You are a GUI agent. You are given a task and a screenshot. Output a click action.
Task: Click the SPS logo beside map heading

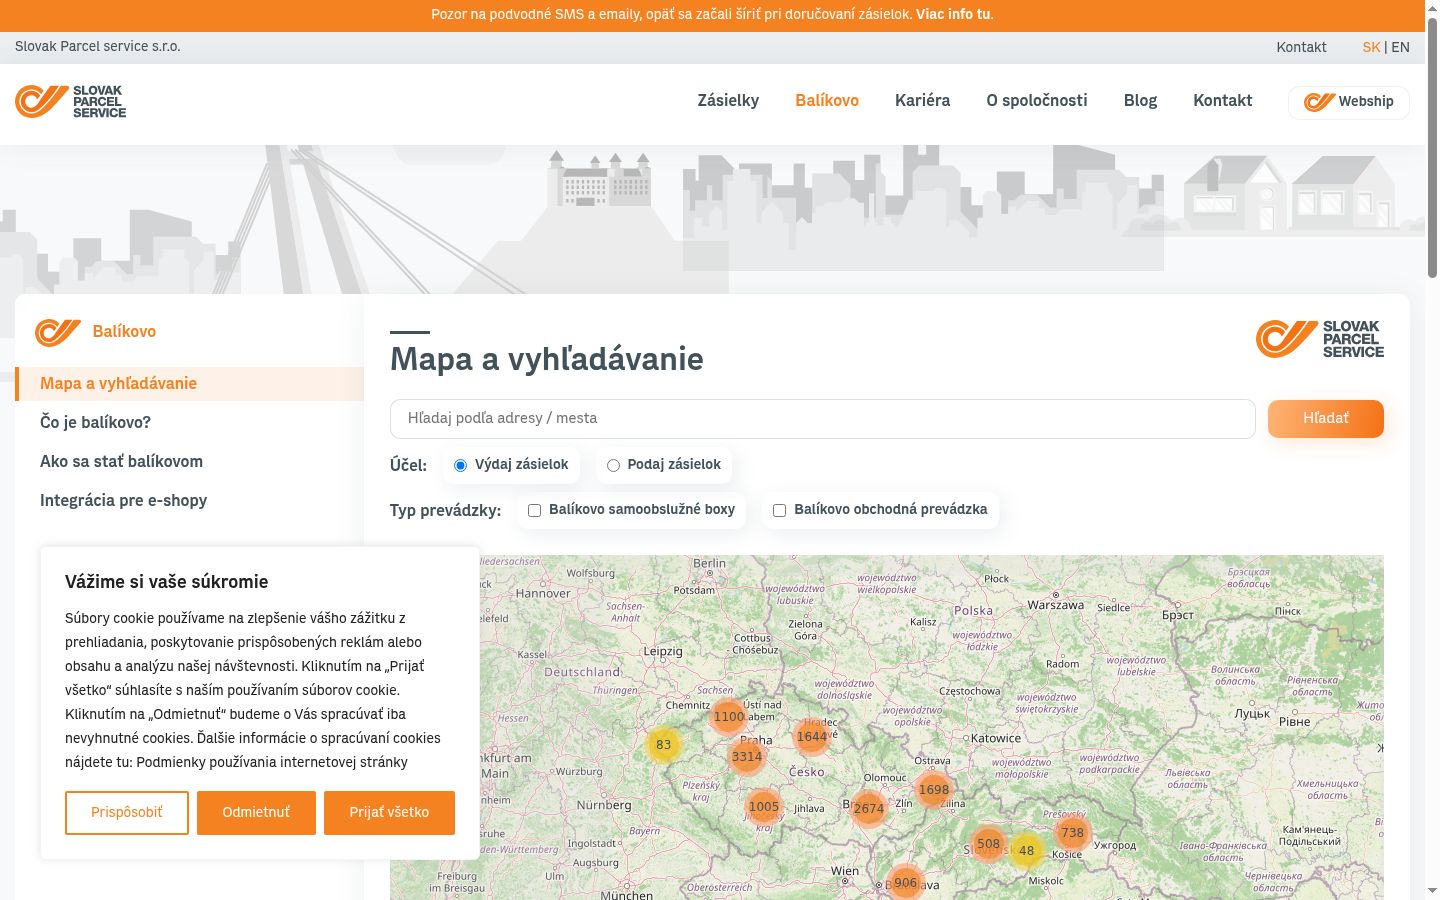(1320, 339)
